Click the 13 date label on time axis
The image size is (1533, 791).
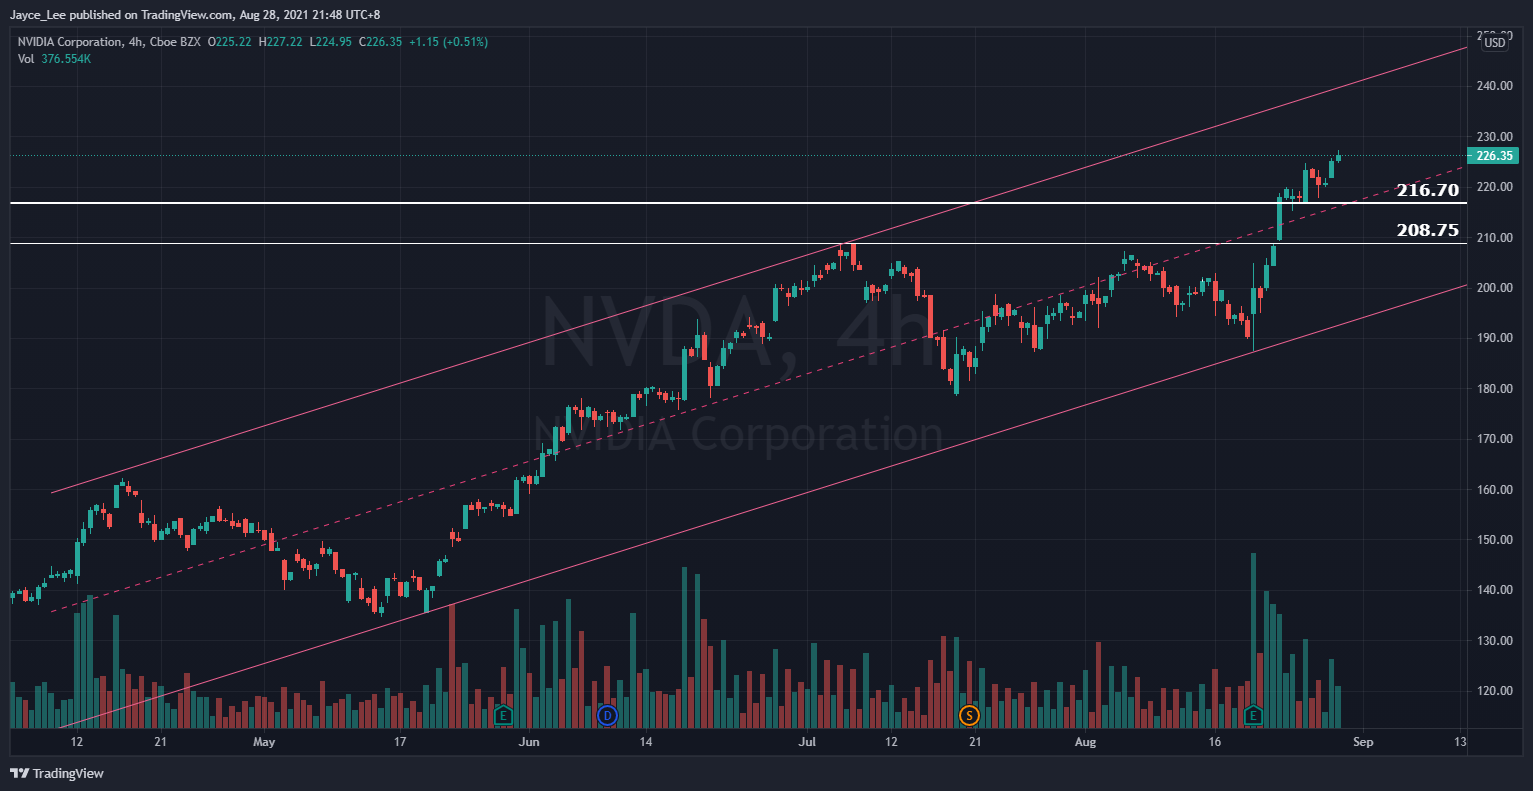pos(1460,742)
